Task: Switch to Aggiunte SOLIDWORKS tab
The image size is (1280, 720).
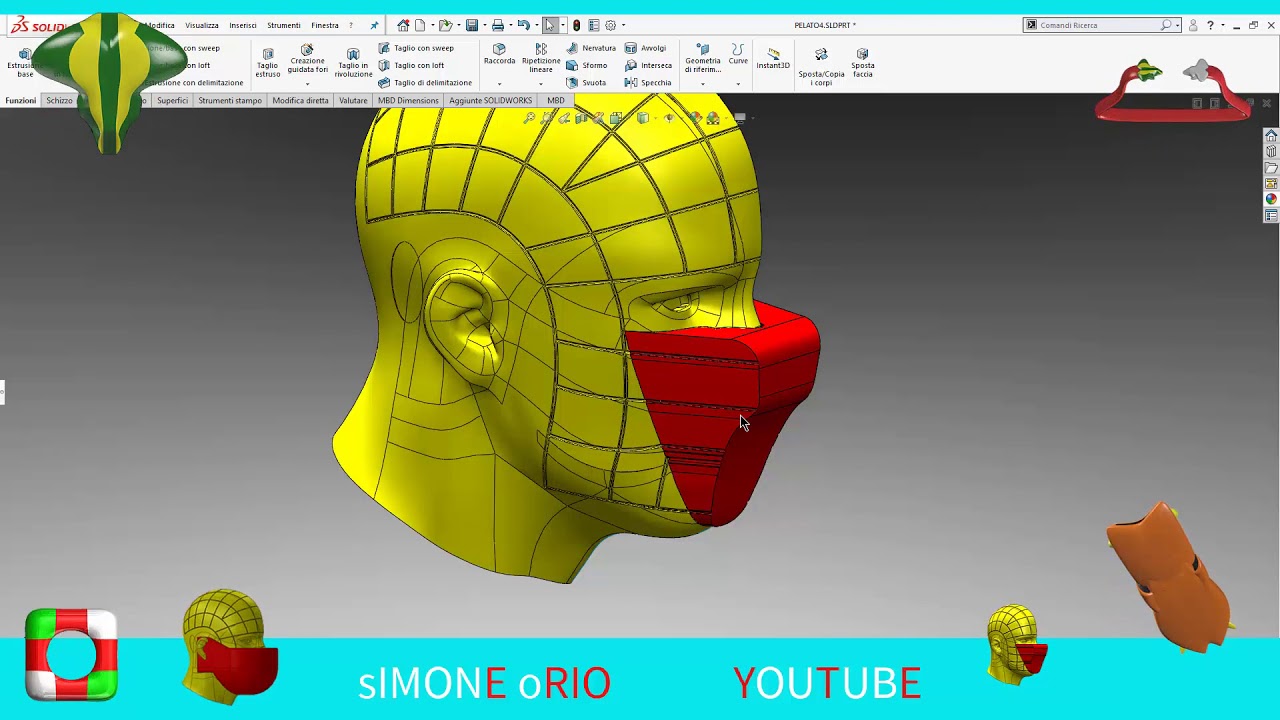Action: (490, 100)
